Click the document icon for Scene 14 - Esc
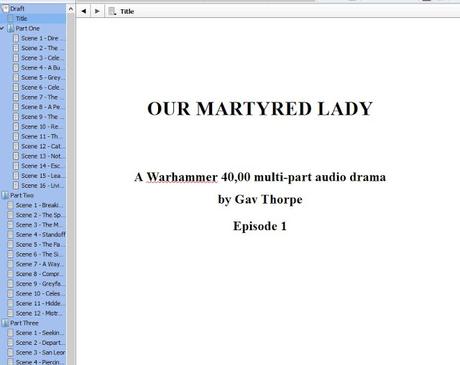The width and height of the screenshot is (460, 365). (x=16, y=166)
